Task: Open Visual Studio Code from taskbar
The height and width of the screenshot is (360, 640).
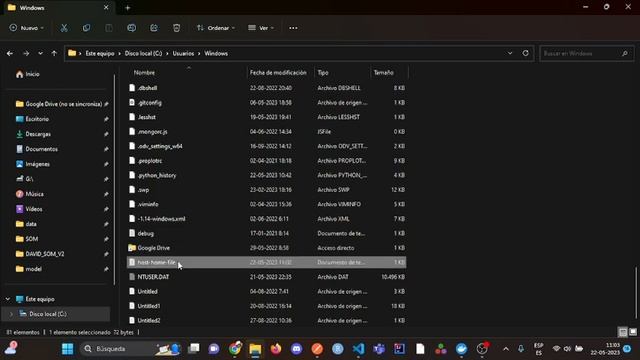Action: point(358,349)
